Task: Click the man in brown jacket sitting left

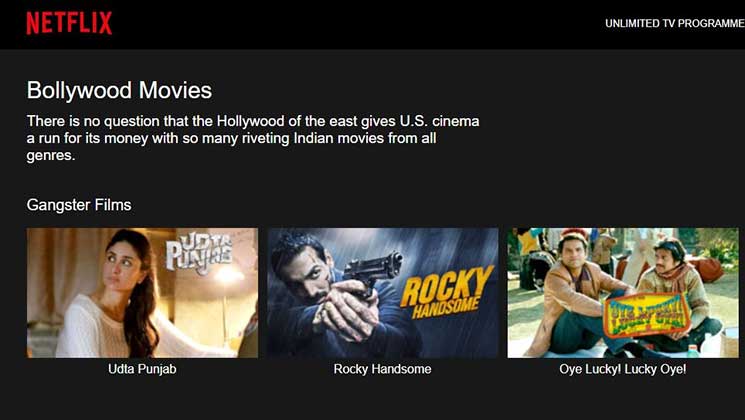Action: (x=573, y=297)
